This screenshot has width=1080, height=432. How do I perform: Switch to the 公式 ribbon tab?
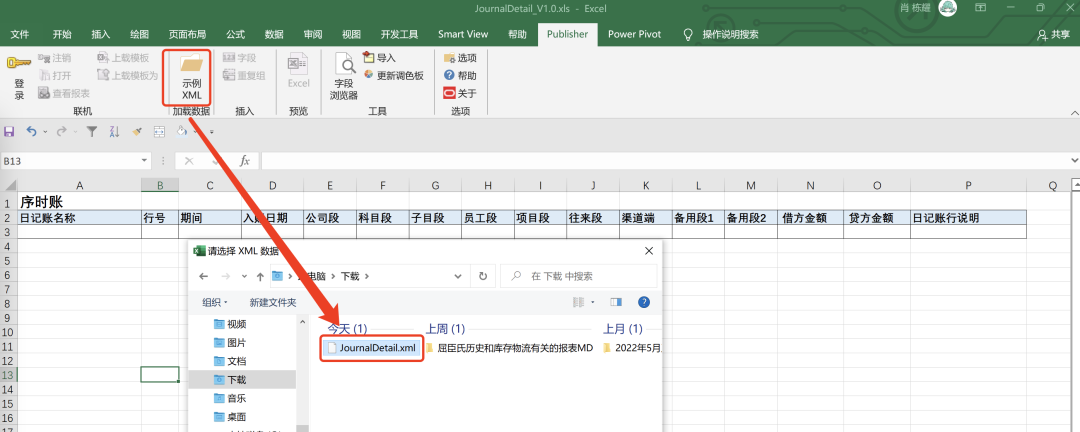tap(235, 34)
